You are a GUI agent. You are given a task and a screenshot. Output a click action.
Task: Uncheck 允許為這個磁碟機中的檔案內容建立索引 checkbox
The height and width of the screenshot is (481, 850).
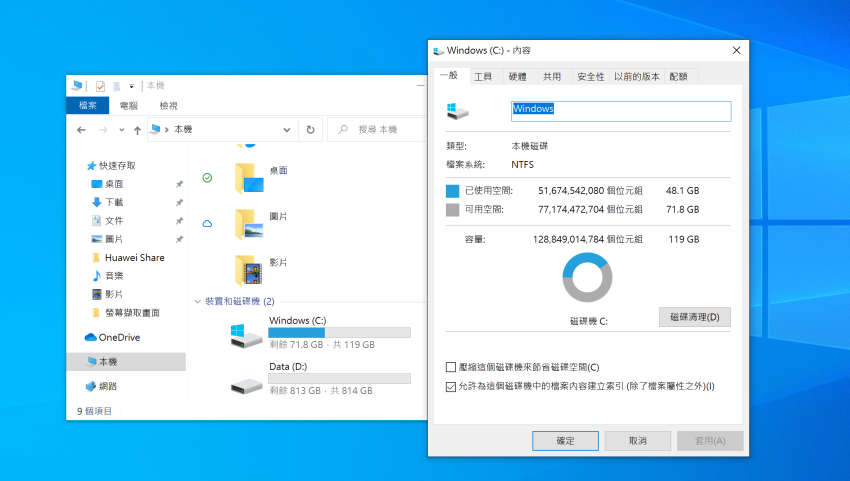[x=450, y=387]
